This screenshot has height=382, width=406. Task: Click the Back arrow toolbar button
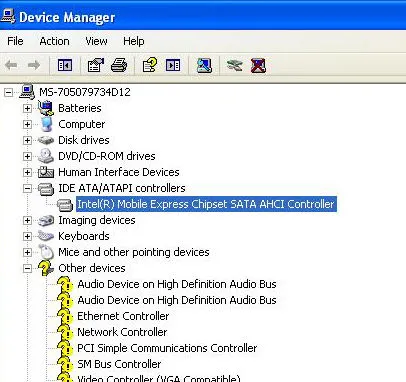tap(12, 65)
